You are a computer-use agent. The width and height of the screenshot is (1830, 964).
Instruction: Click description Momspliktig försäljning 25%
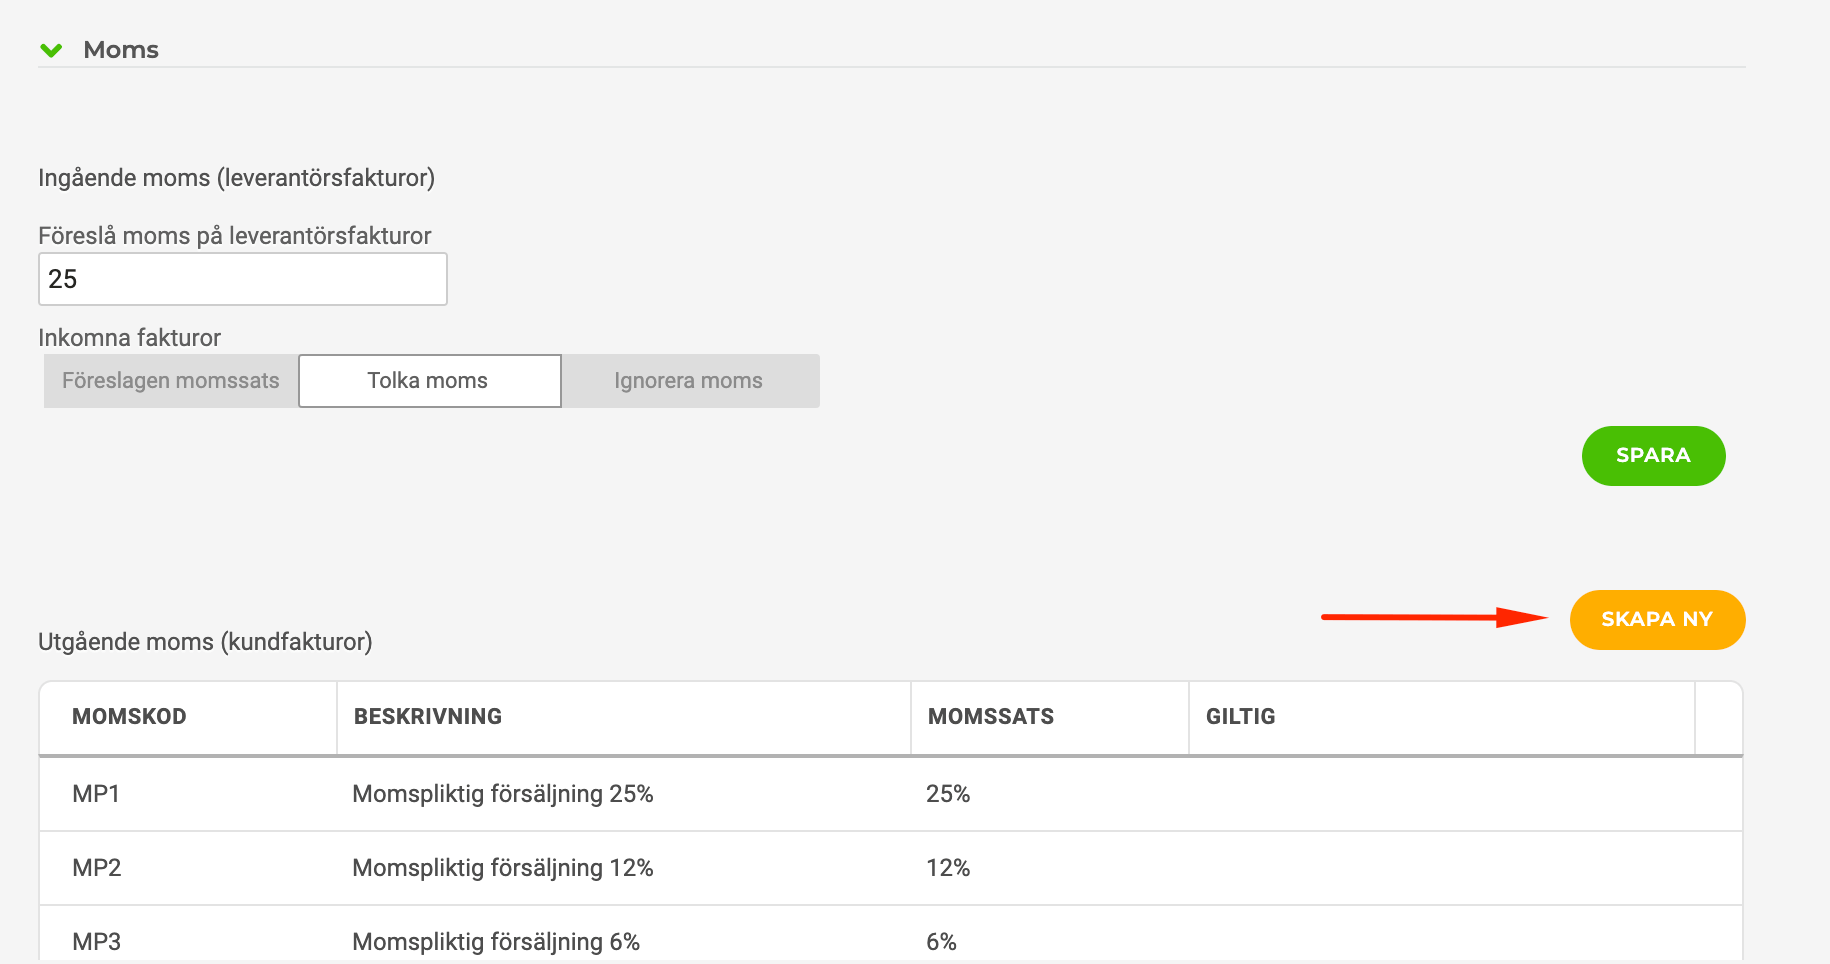(502, 794)
